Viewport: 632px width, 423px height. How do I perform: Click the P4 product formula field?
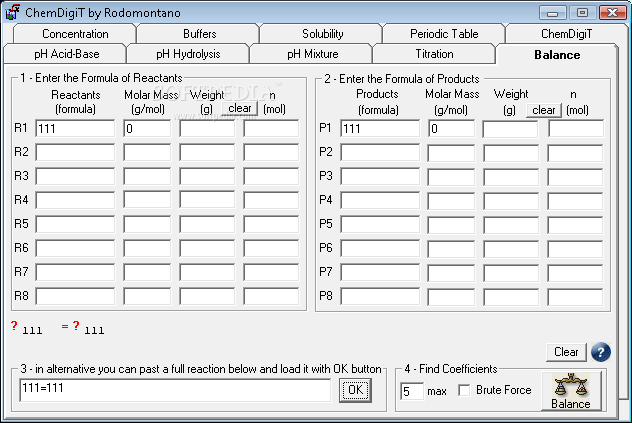(380, 200)
